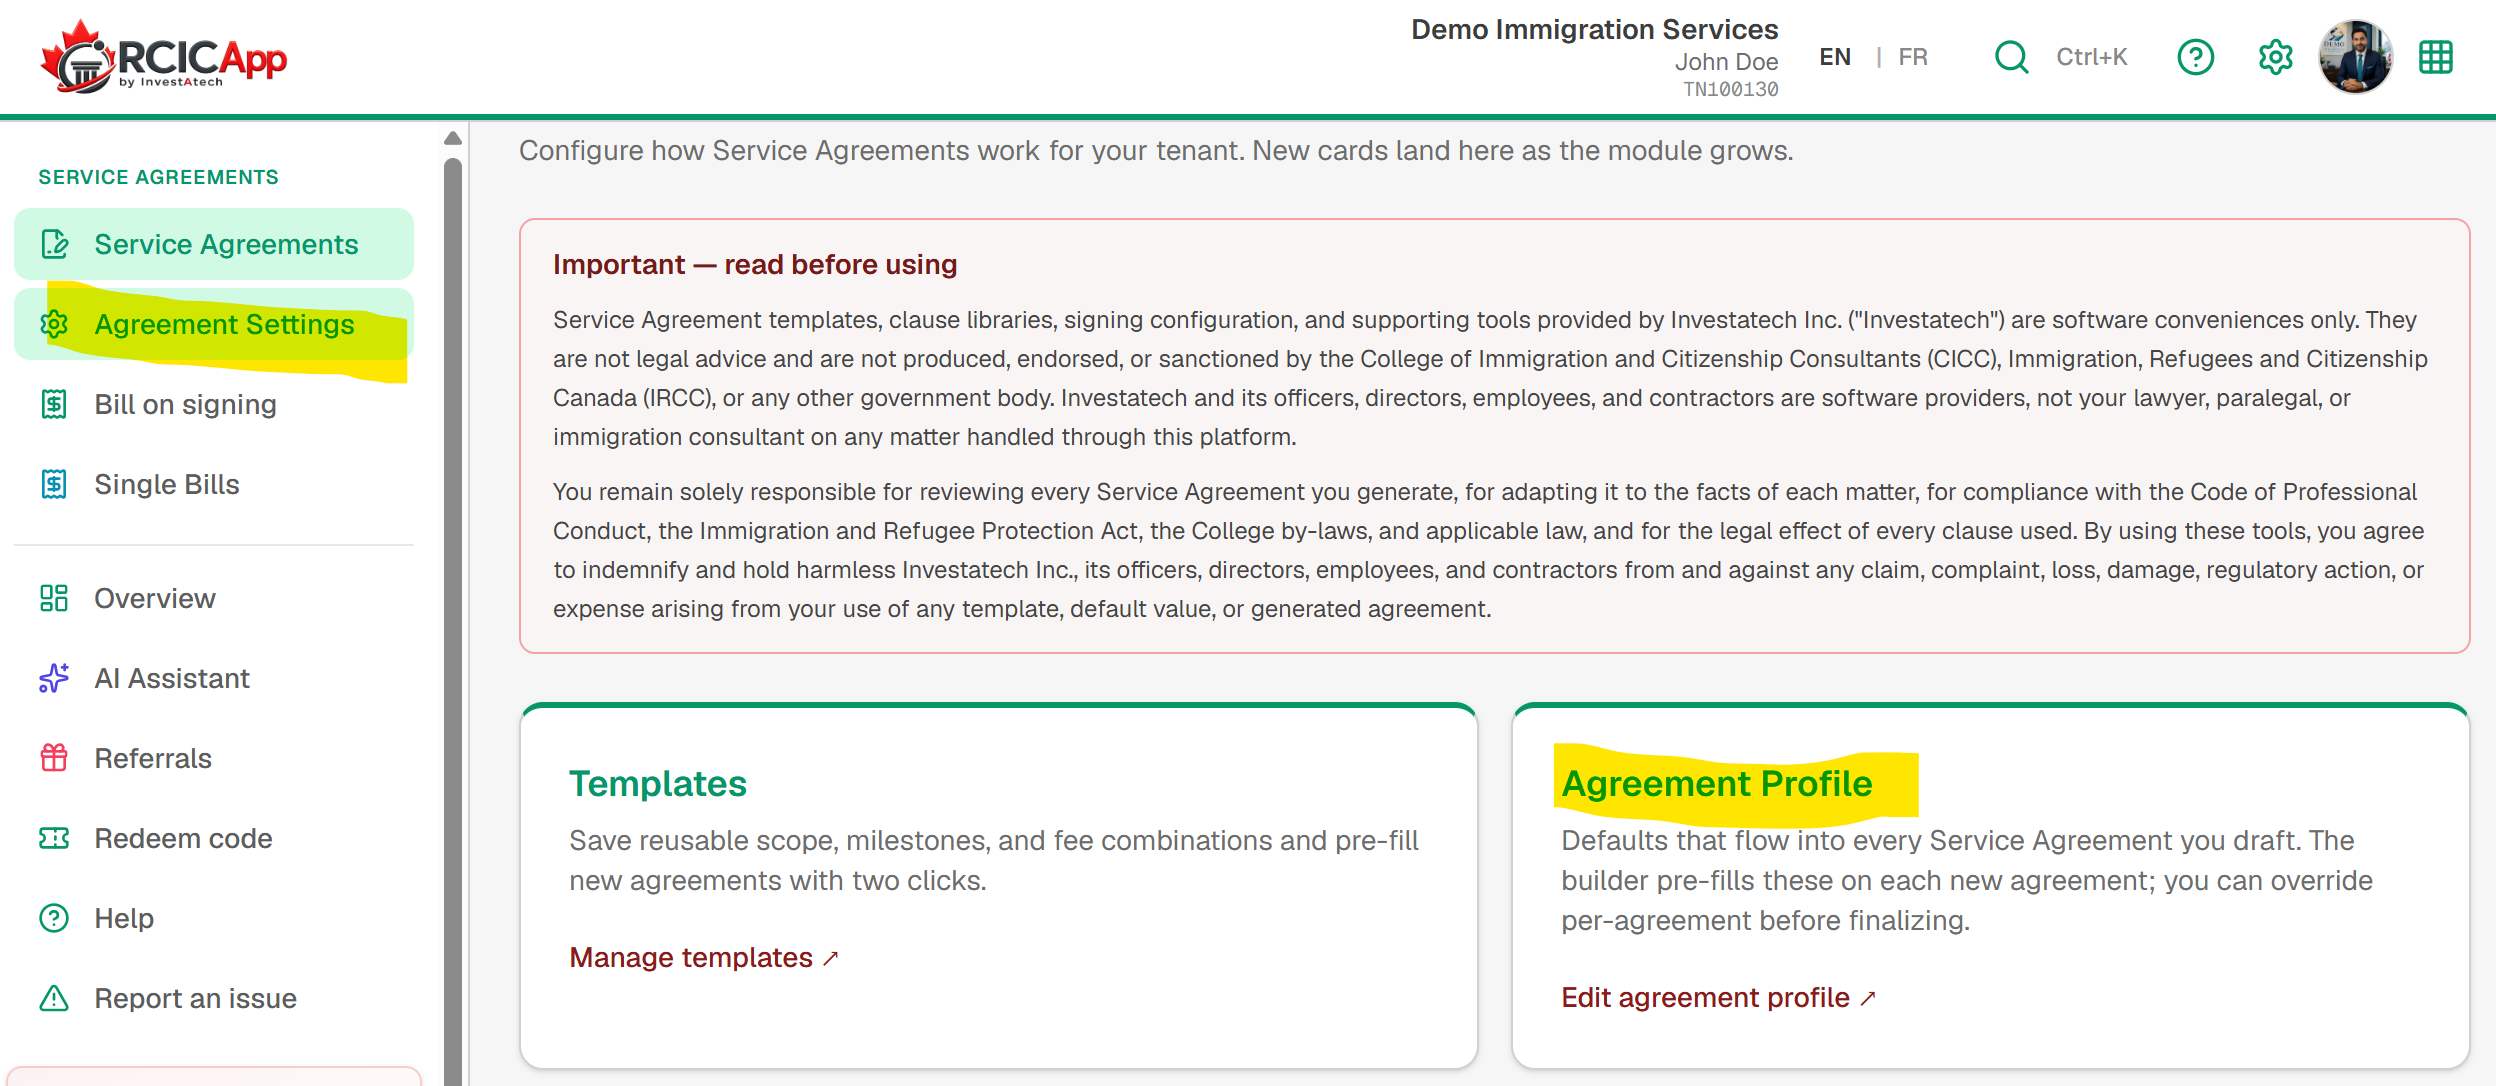Open the settings gear icon in header
This screenshot has width=2496, height=1086.
point(2275,57)
